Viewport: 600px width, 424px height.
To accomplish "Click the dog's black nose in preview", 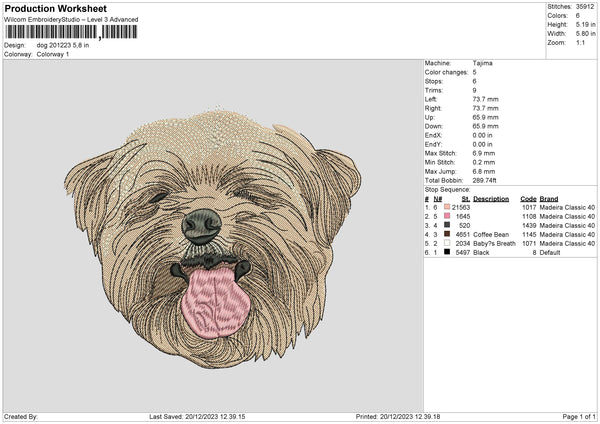I will (203, 228).
